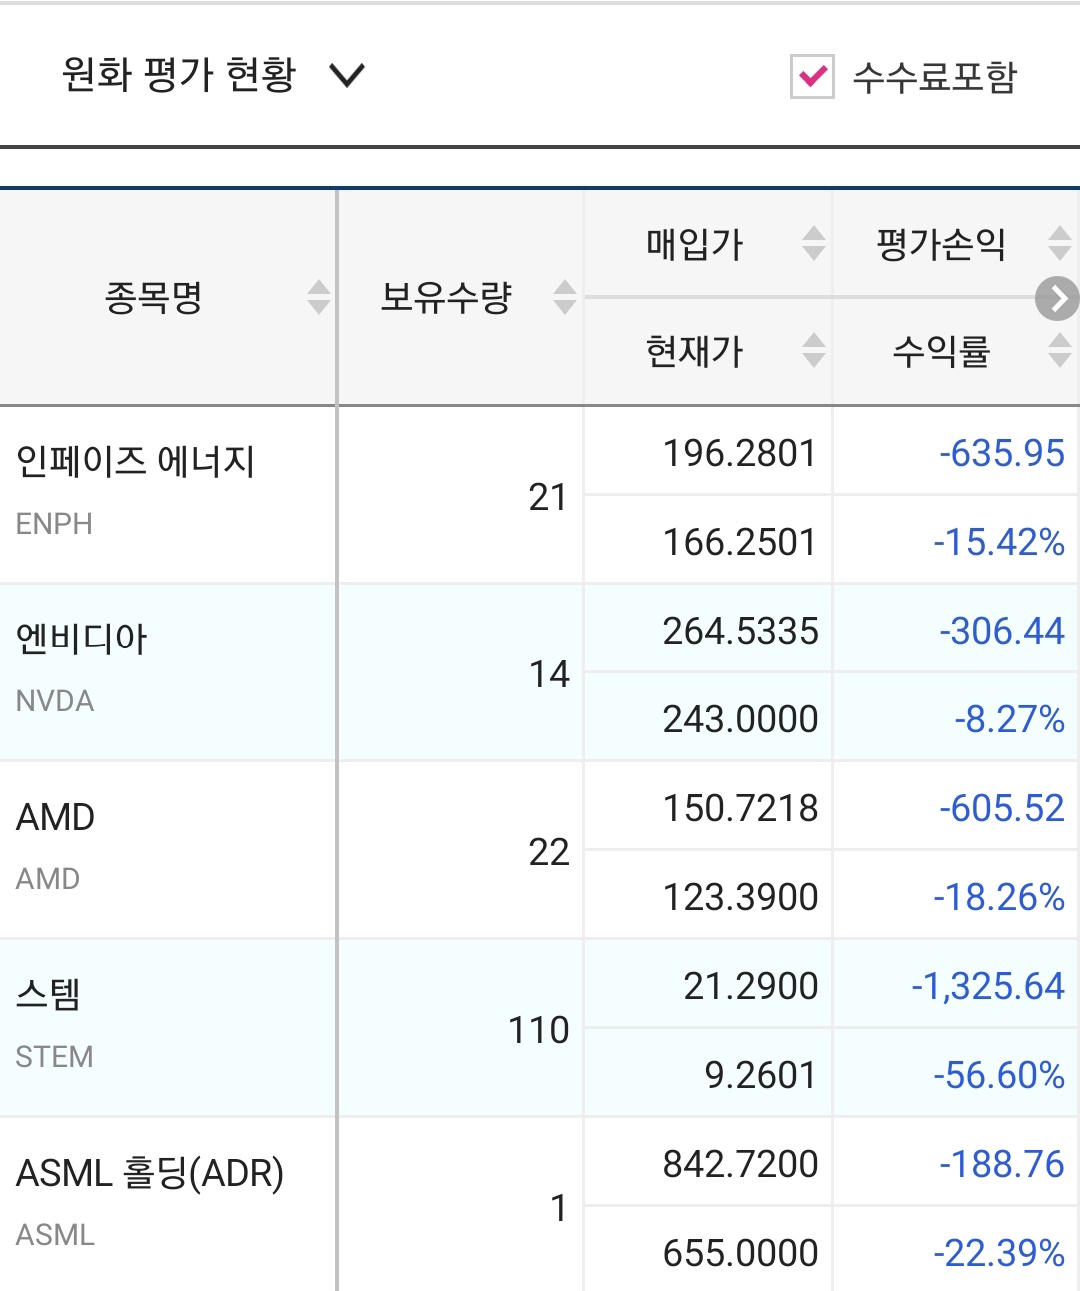Select ASML purchase price 842.7200

[x=741, y=1164]
